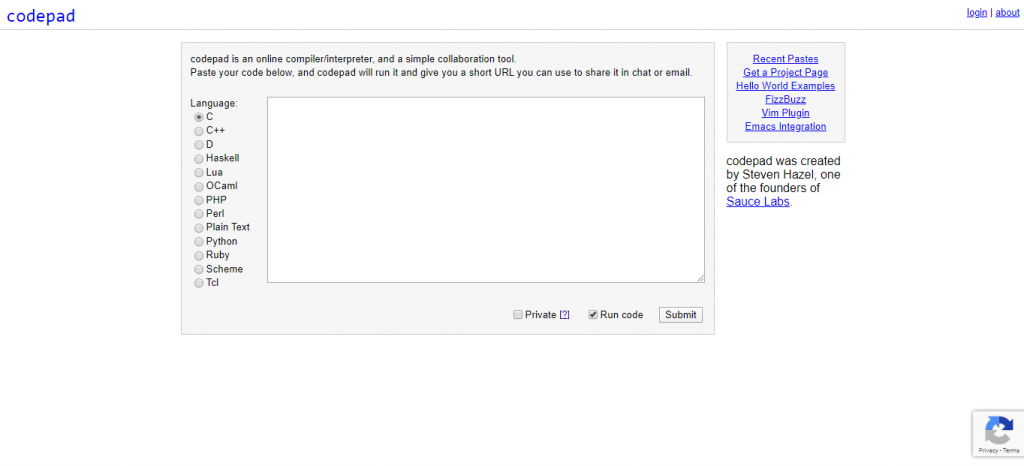
Task: Click the codepad logo in header
Action: (x=40, y=16)
